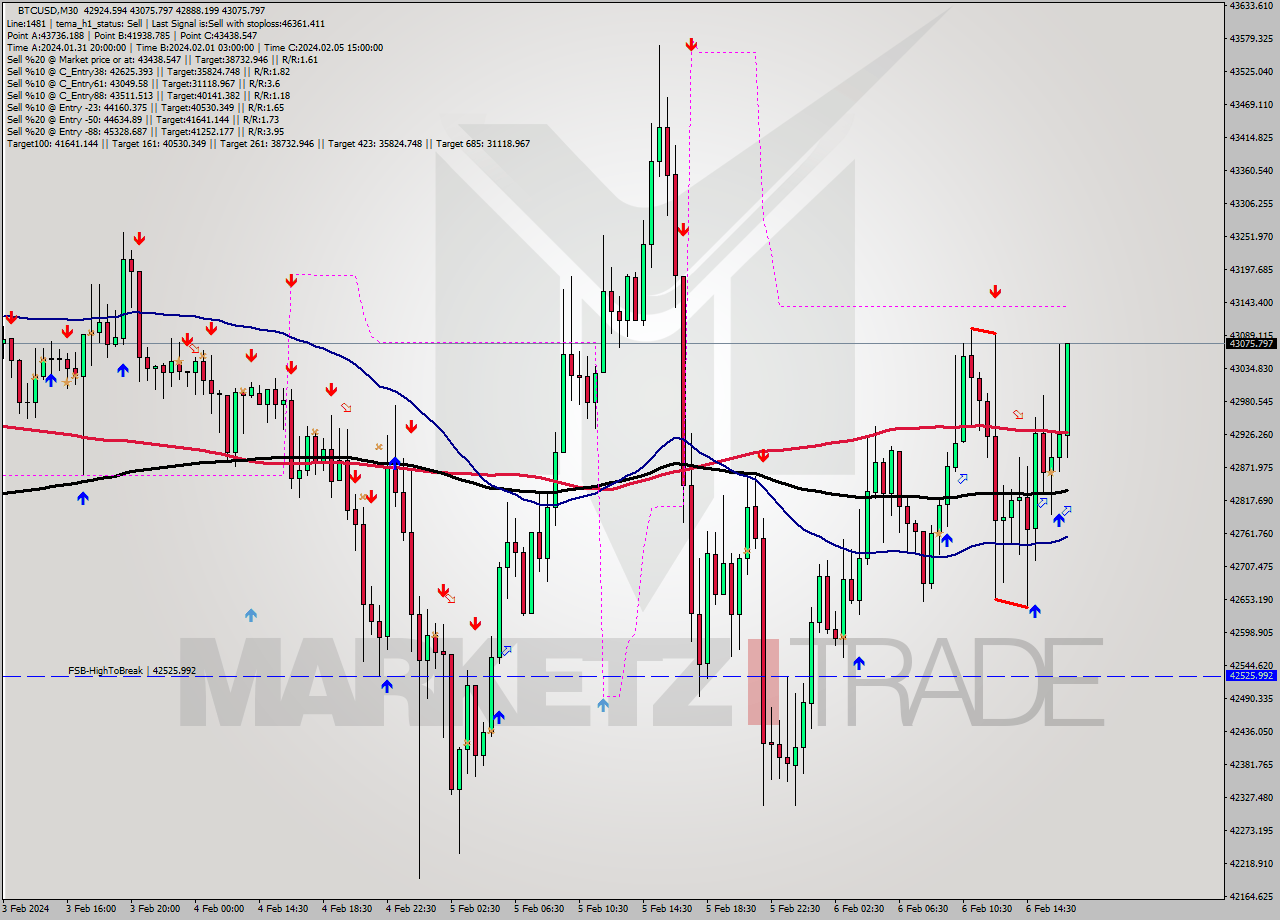Click the 43633.610 price axis label
This screenshot has height=920, width=1280.
pos(1251,6)
